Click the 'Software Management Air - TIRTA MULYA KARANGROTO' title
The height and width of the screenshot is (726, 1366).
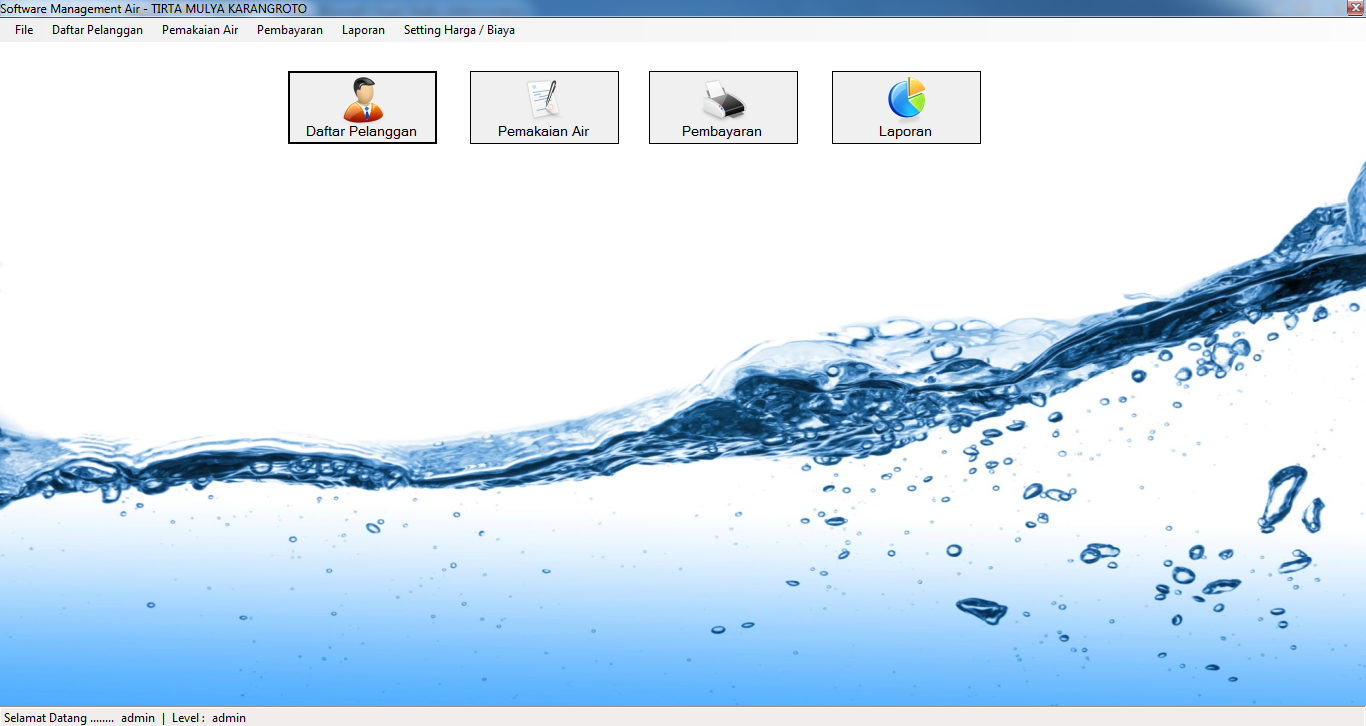pyautogui.click(x=154, y=8)
